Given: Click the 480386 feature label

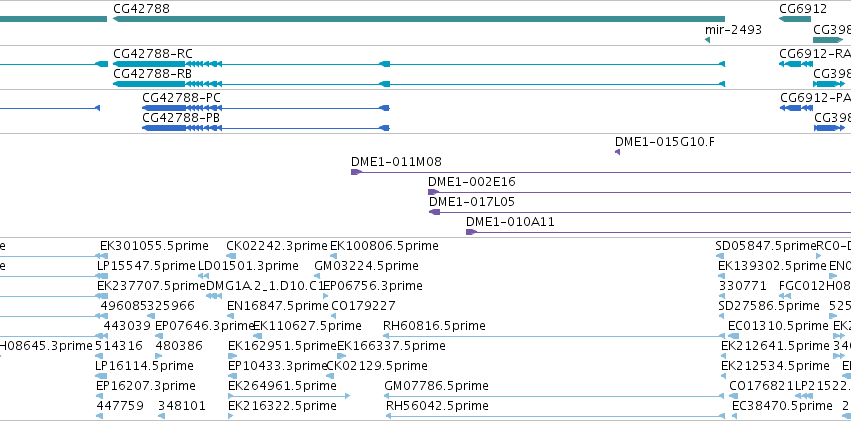Looking at the screenshot, I should [x=179, y=345].
